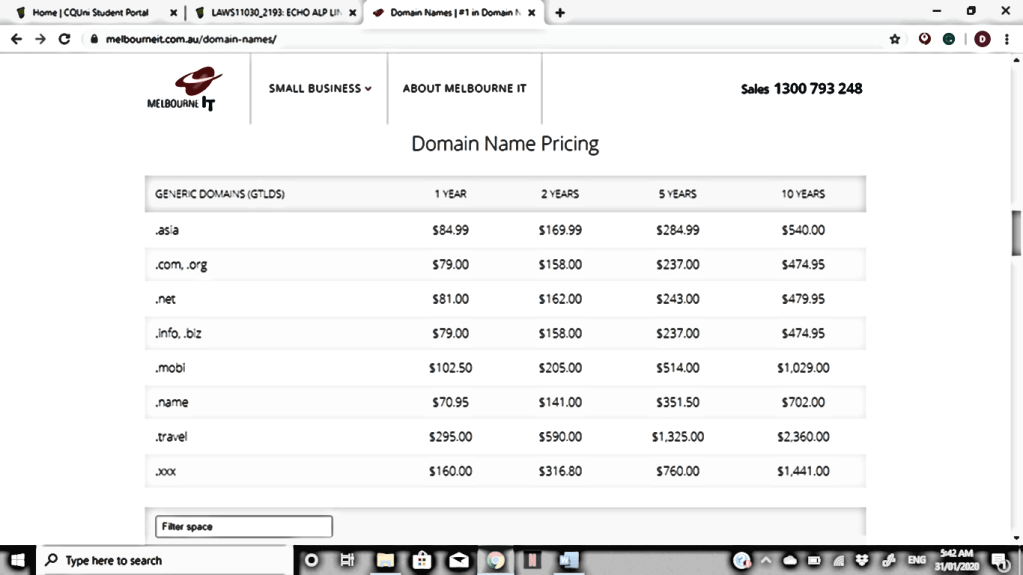Click the browser address bar URL
The image size is (1023, 575).
[x=190, y=39]
